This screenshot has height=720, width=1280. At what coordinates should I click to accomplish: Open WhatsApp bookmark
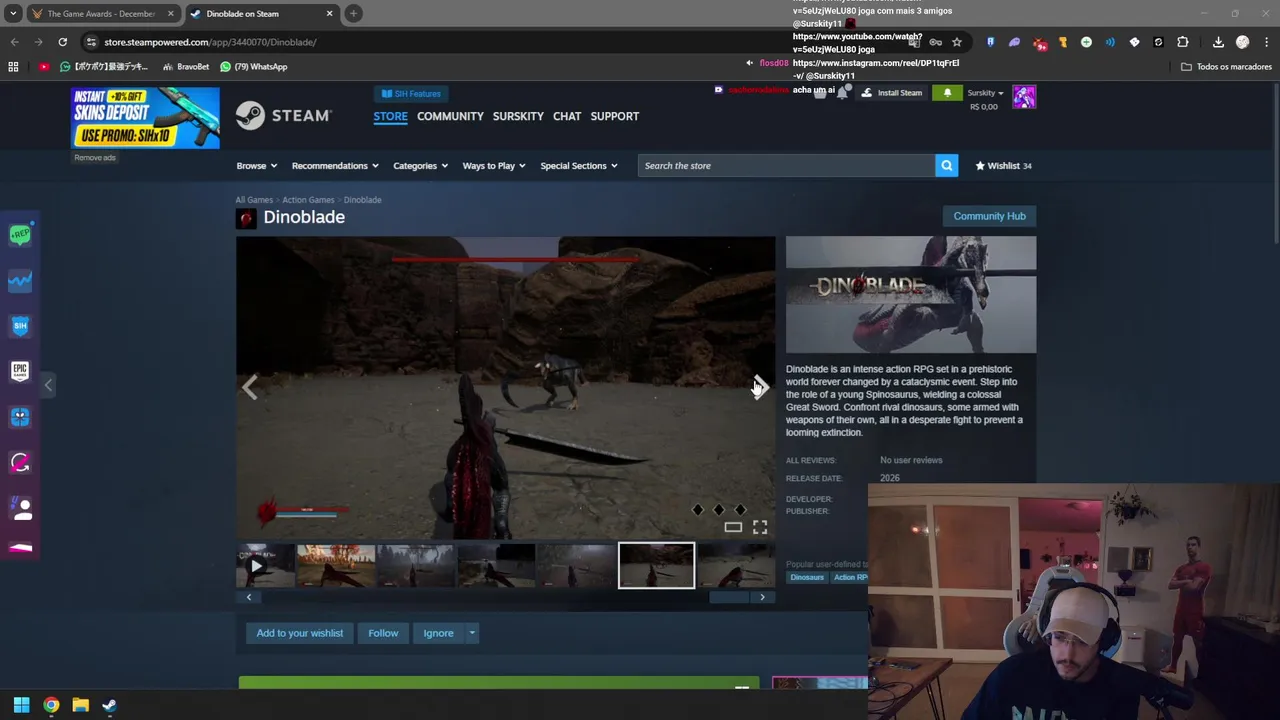[x=254, y=67]
